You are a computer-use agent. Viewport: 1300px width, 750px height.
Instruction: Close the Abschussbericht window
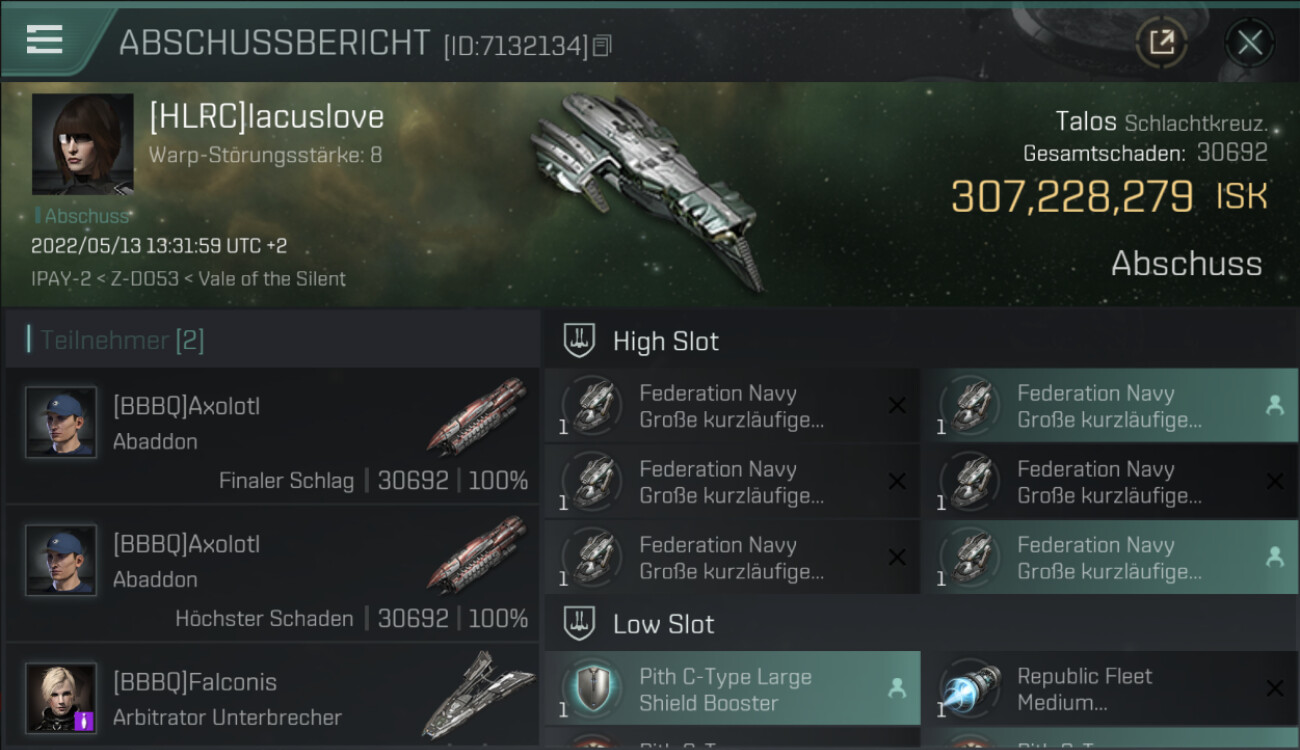(x=1249, y=42)
